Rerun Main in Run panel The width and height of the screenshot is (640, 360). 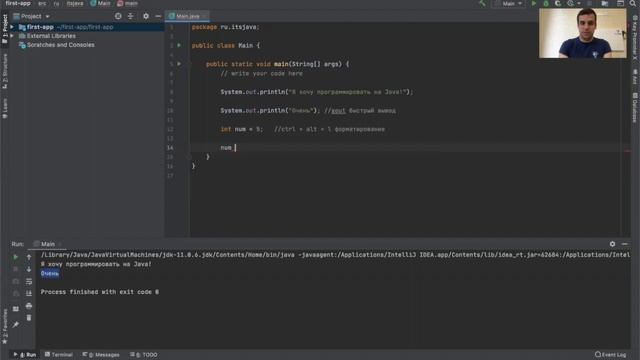(16, 257)
